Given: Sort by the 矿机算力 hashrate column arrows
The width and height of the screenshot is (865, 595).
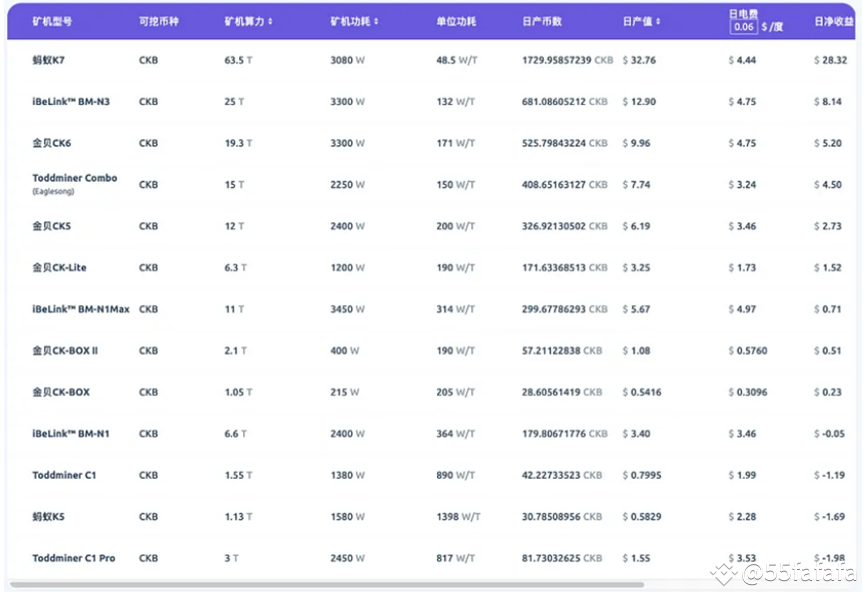Looking at the screenshot, I should point(270,22).
